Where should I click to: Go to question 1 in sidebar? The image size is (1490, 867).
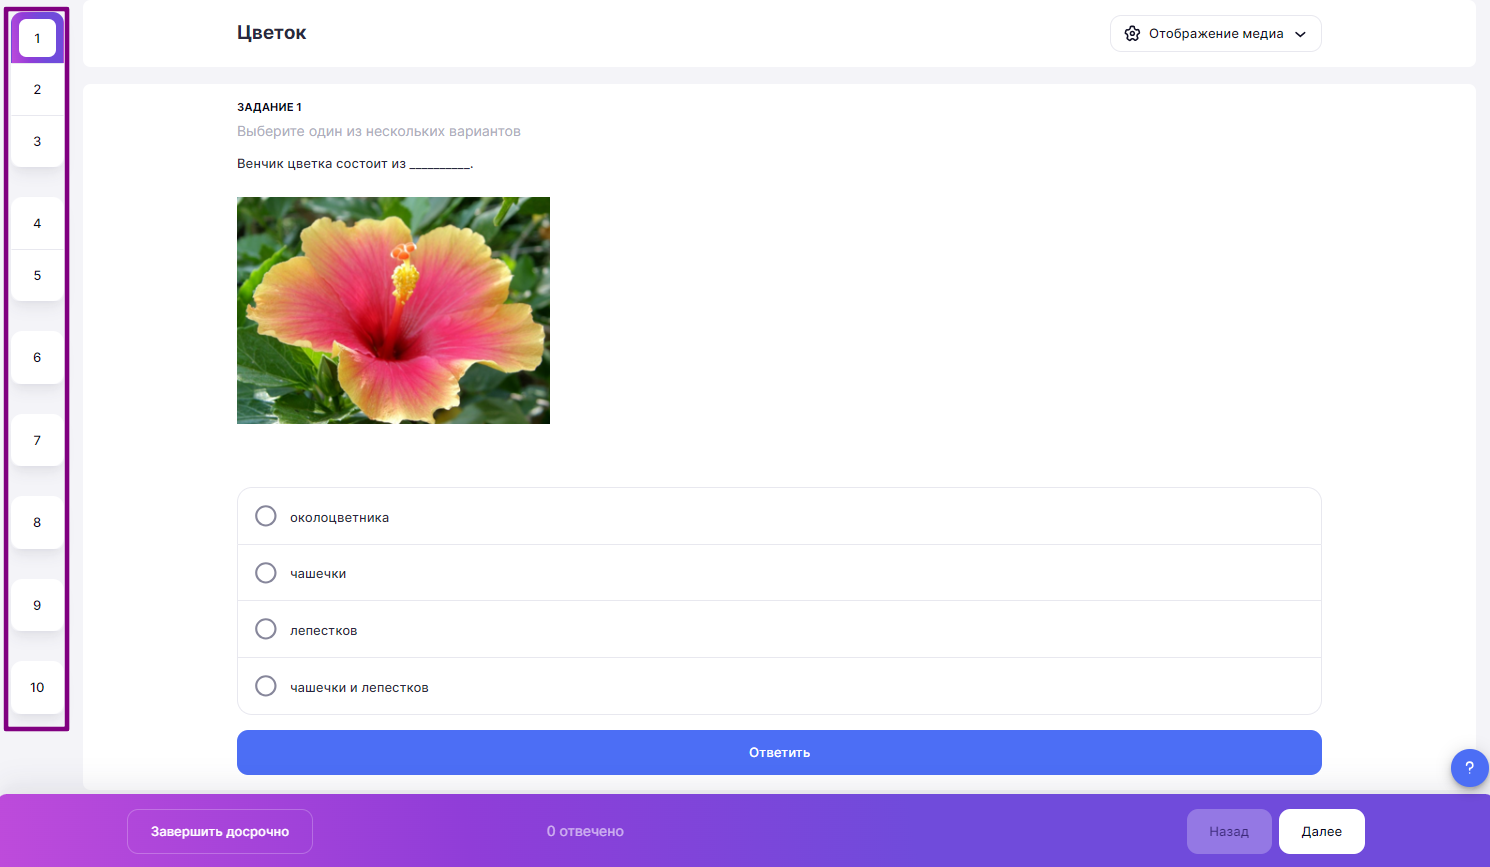click(x=38, y=38)
